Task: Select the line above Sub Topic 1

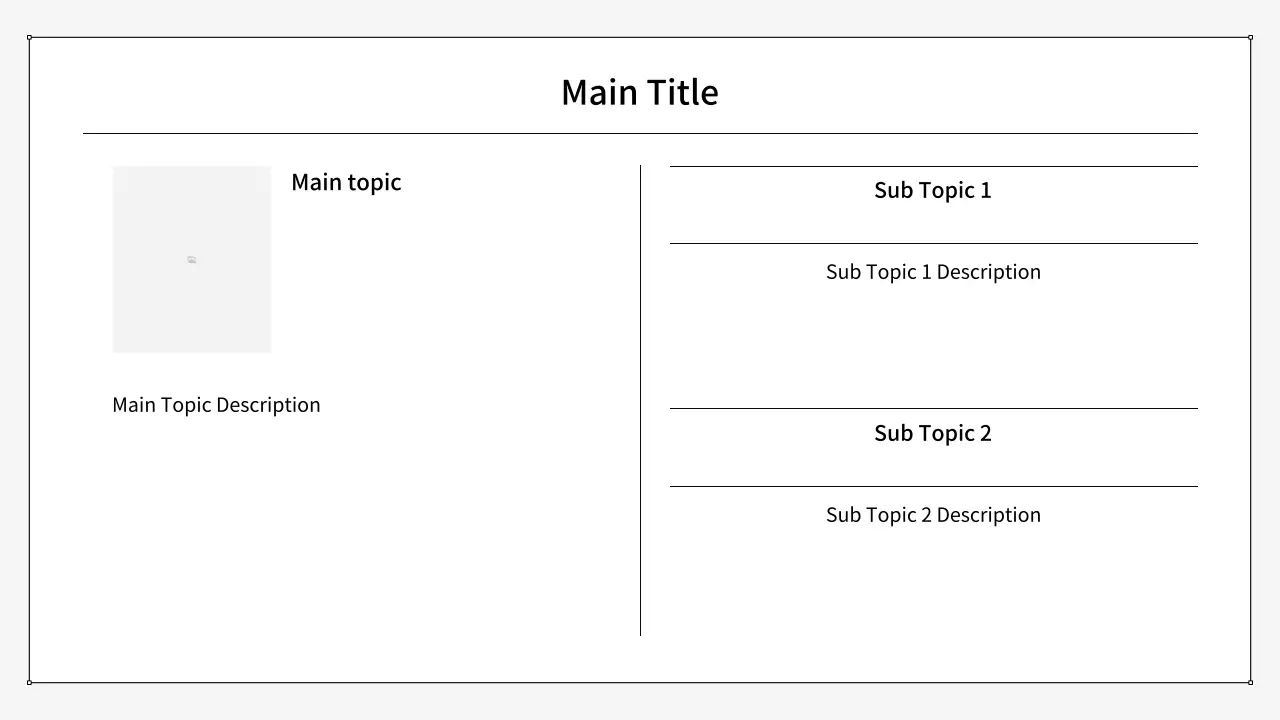Action: [x=933, y=166]
